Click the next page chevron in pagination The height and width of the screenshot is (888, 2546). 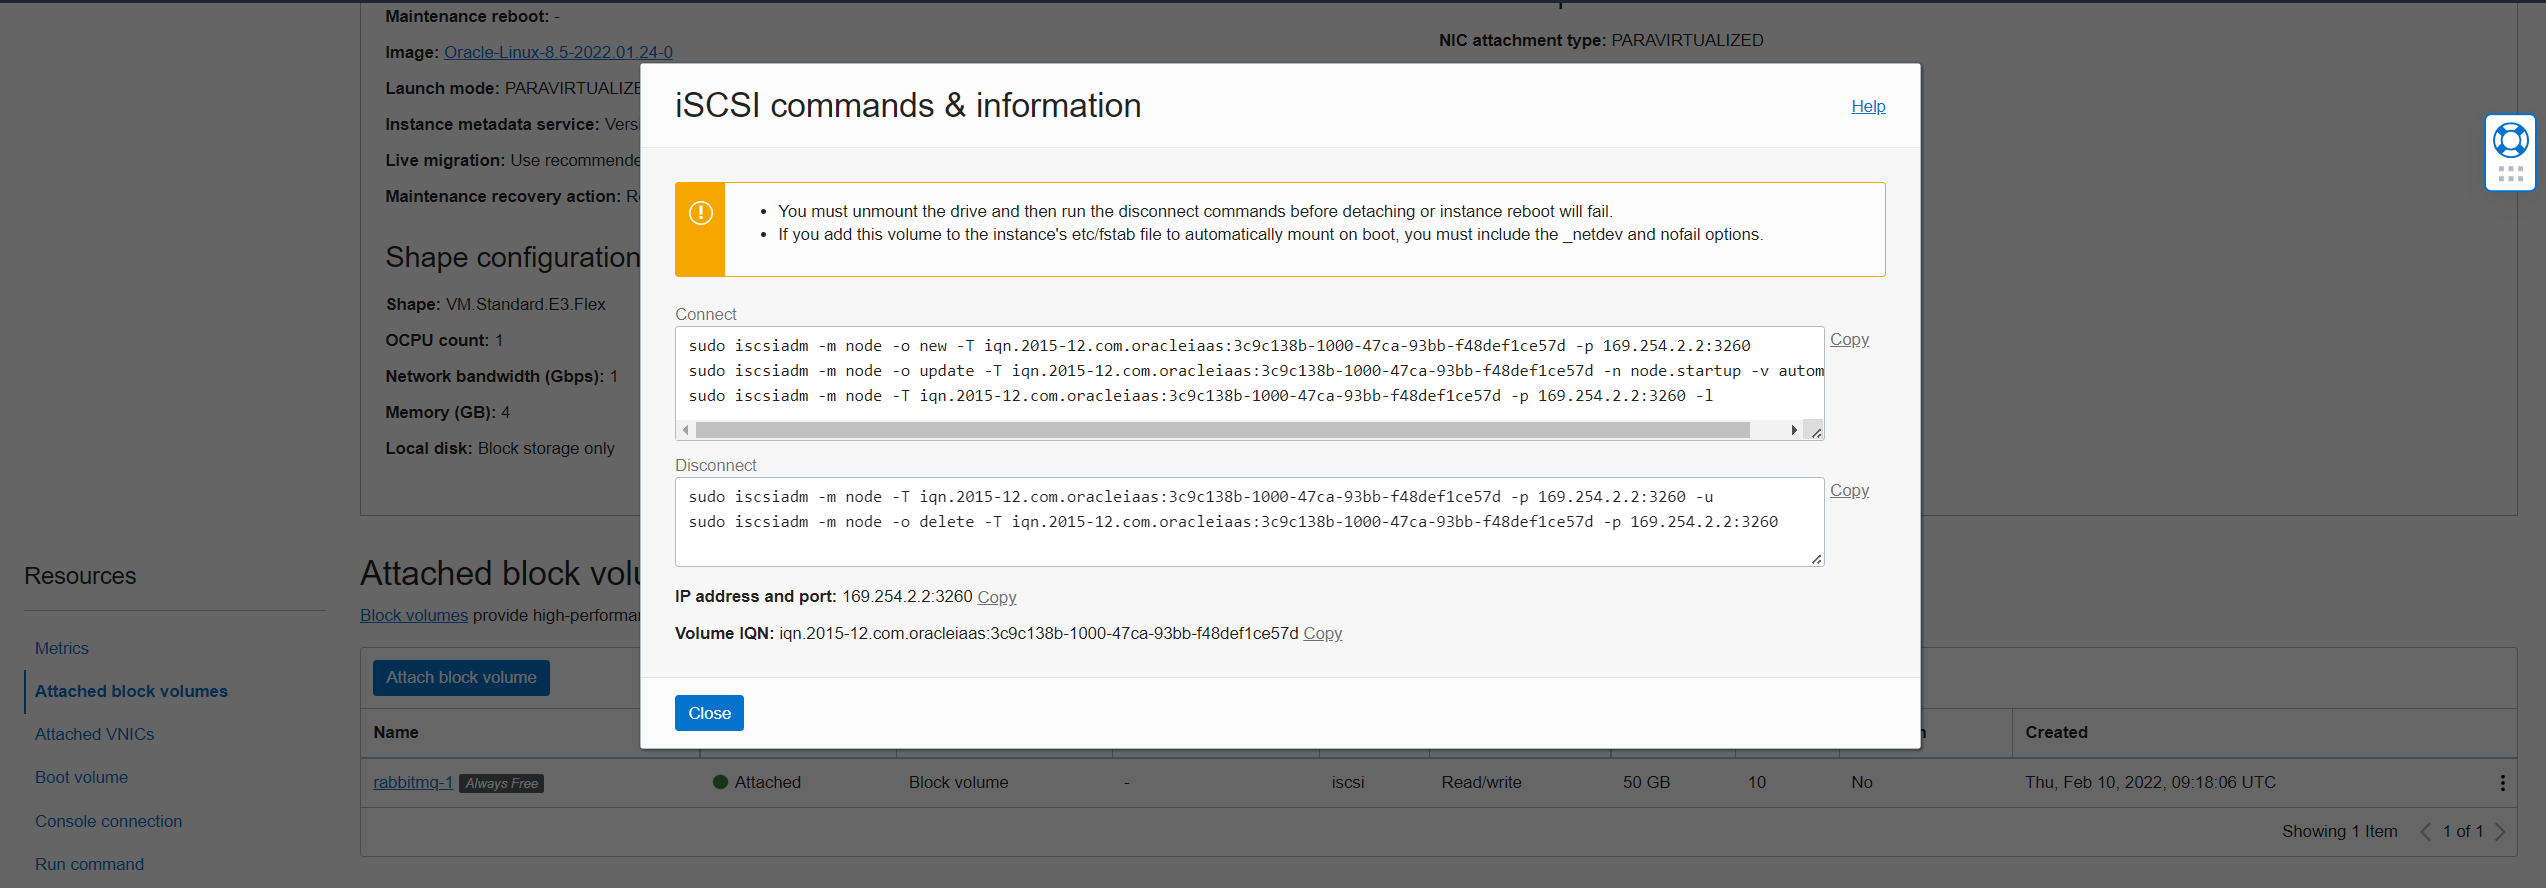pyautogui.click(x=2500, y=832)
